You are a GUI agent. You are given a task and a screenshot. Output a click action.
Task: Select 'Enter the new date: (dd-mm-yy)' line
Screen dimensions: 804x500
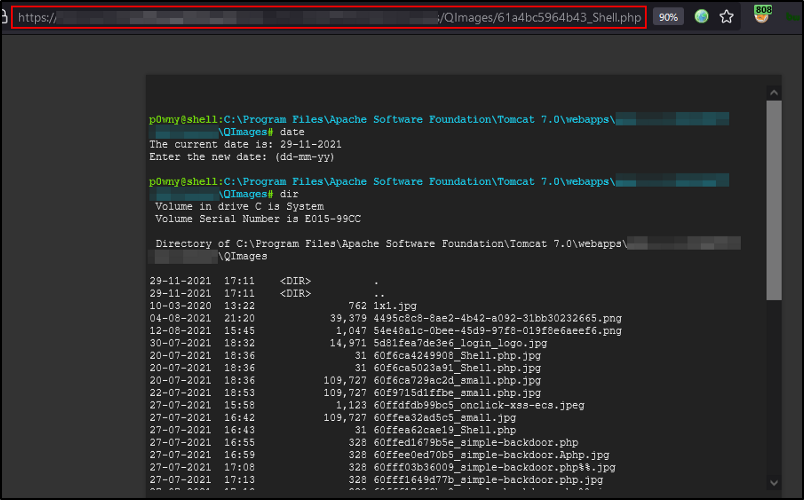tap(242, 157)
